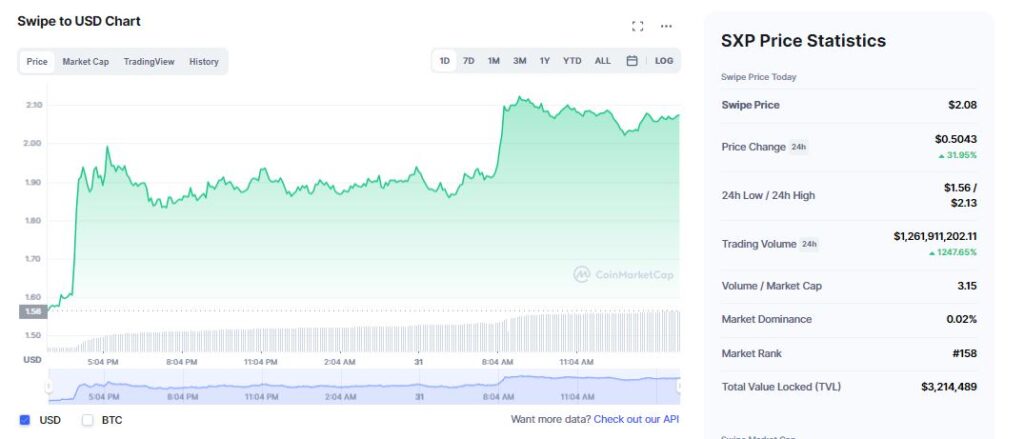Click the TVL value $3,214,489
The height and width of the screenshot is (439, 1024).
[949, 387]
